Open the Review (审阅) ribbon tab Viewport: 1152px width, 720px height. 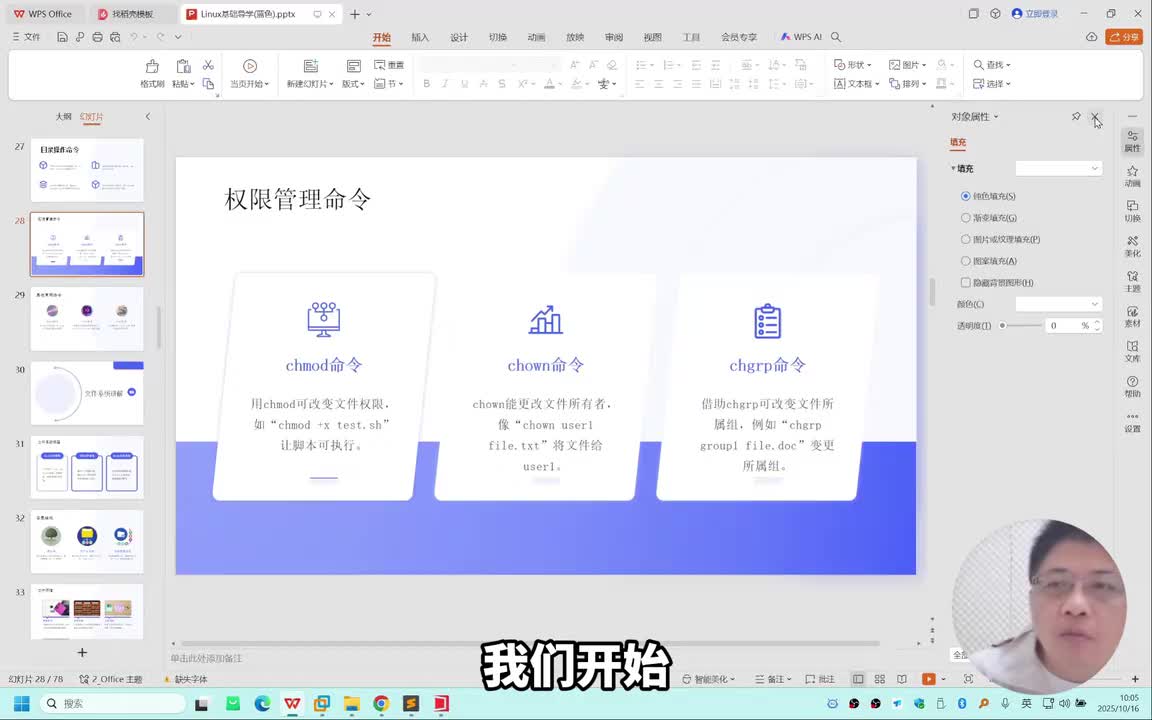click(613, 37)
